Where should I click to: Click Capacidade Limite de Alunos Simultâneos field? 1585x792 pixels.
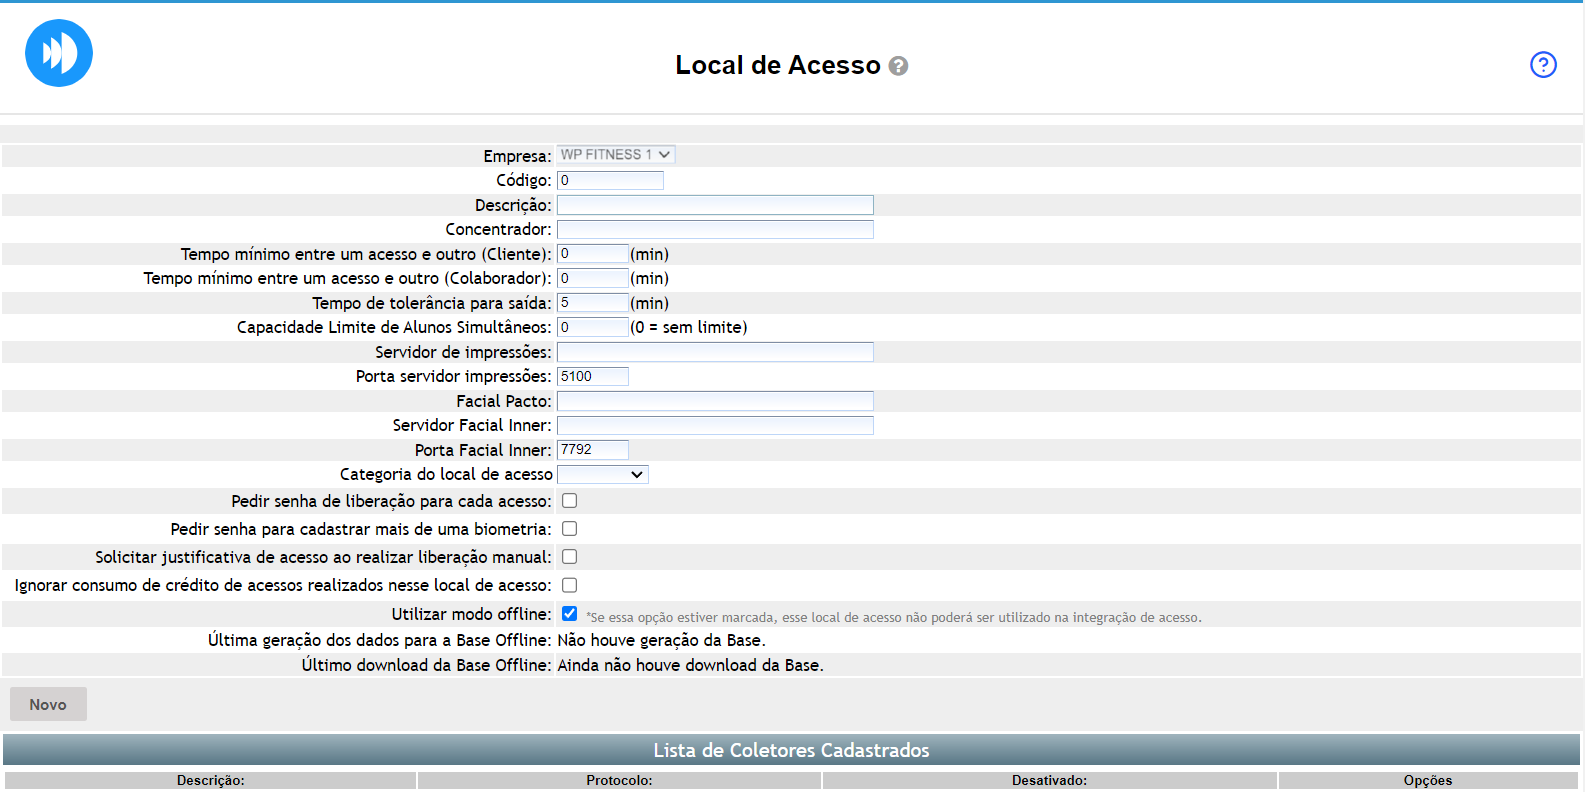pos(592,328)
